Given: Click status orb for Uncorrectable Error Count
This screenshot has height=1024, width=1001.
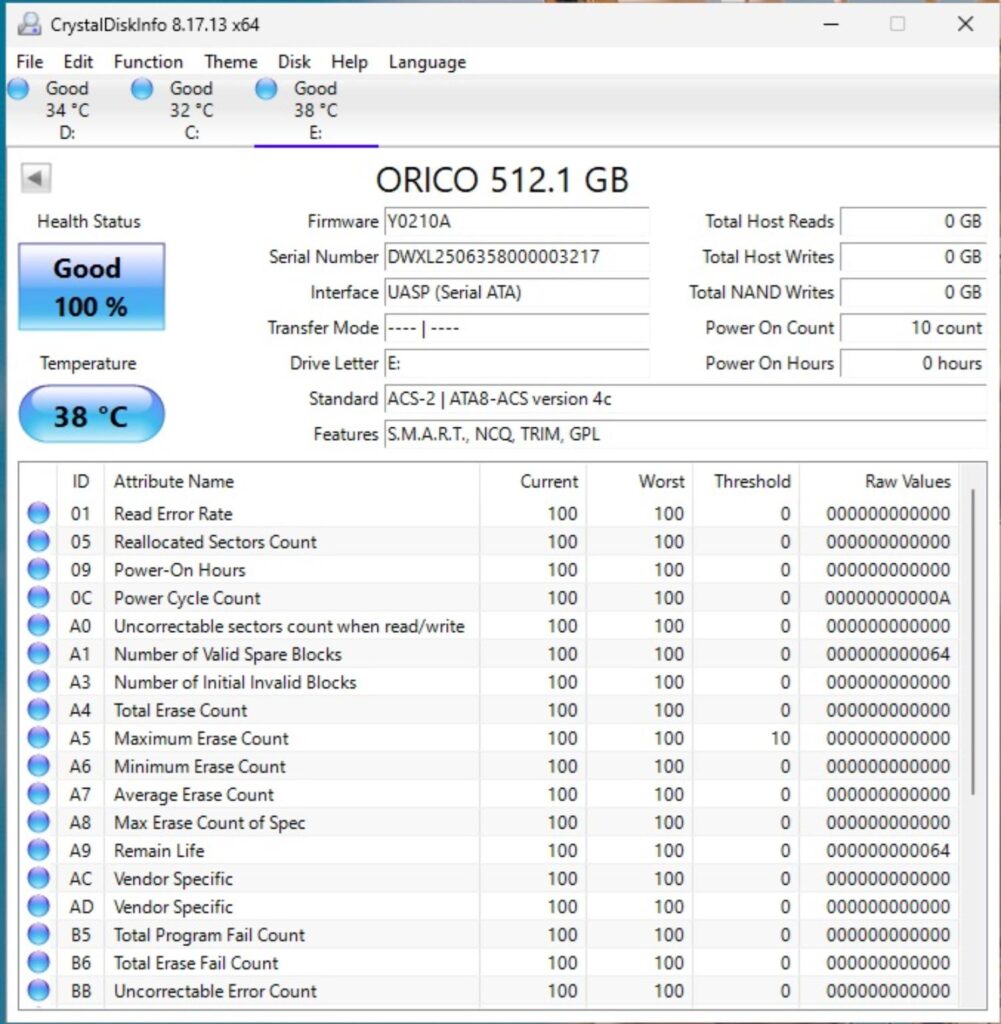Looking at the screenshot, I should pos(39,991).
